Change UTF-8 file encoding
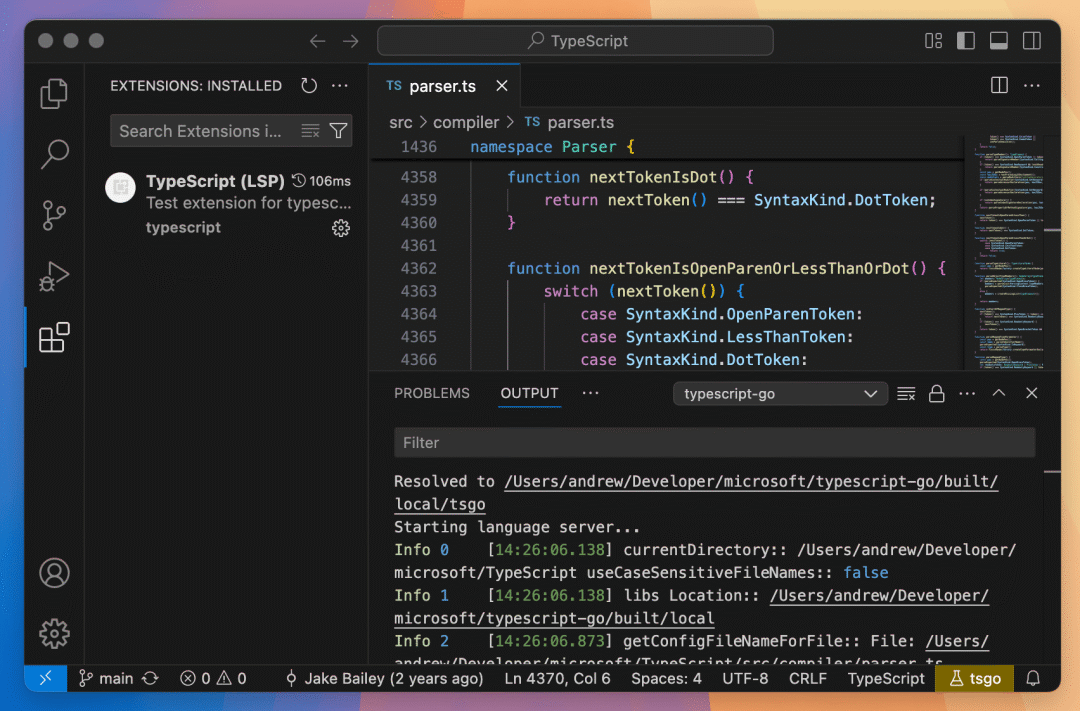This screenshot has height=711, width=1080. coord(745,679)
